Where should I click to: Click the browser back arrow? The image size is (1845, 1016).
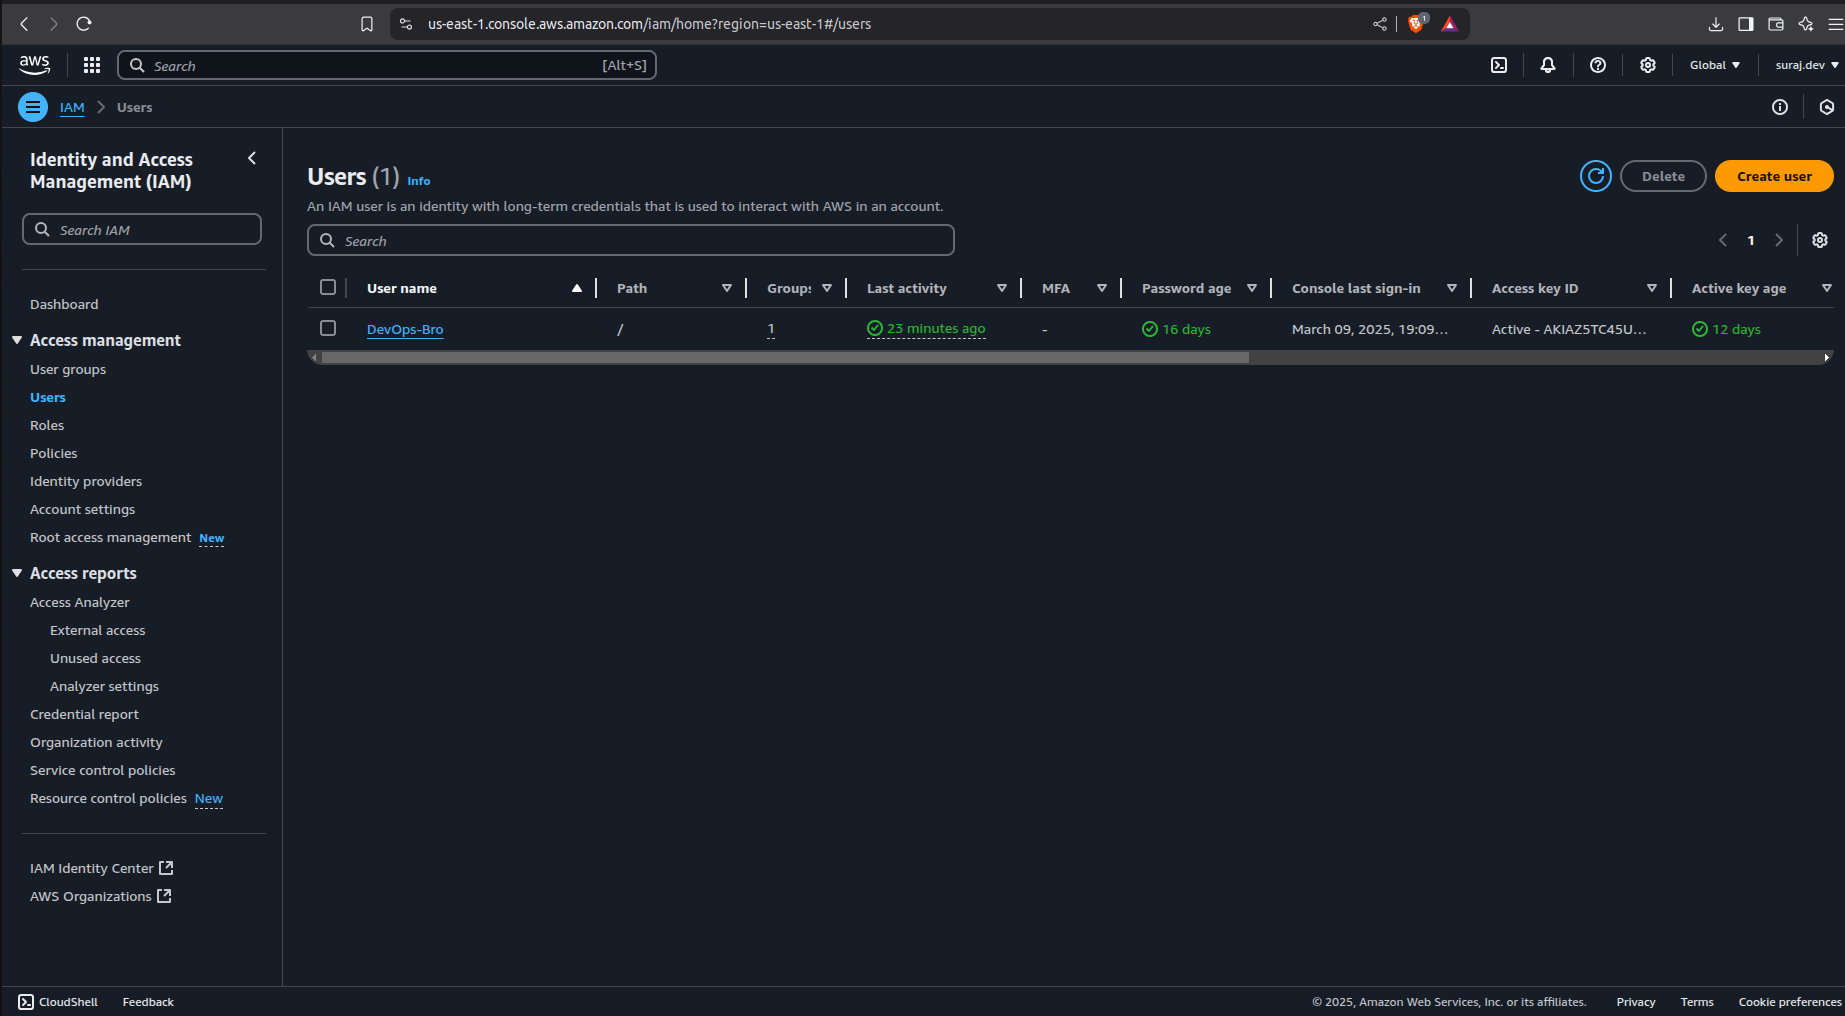click(x=25, y=24)
